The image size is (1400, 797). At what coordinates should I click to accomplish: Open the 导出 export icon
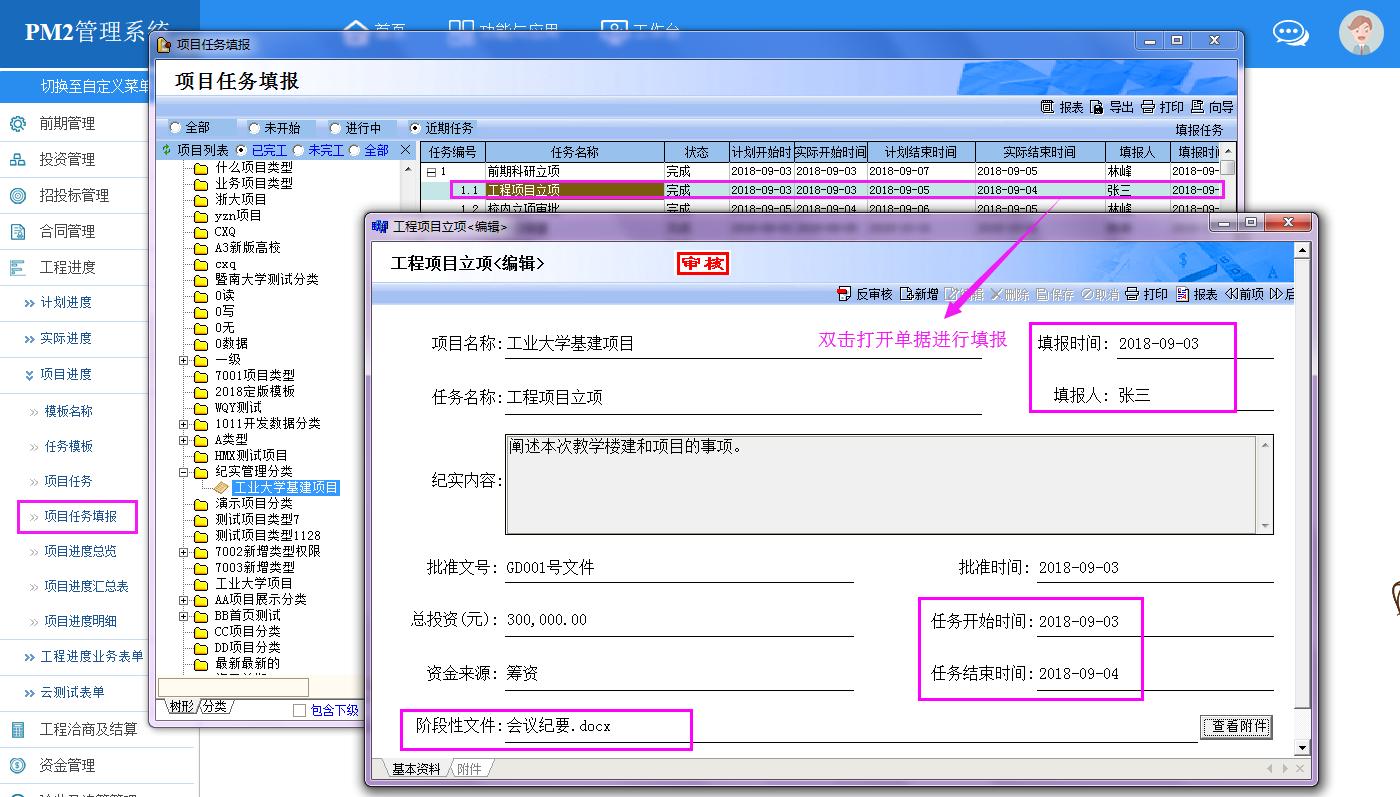(x=1097, y=107)
